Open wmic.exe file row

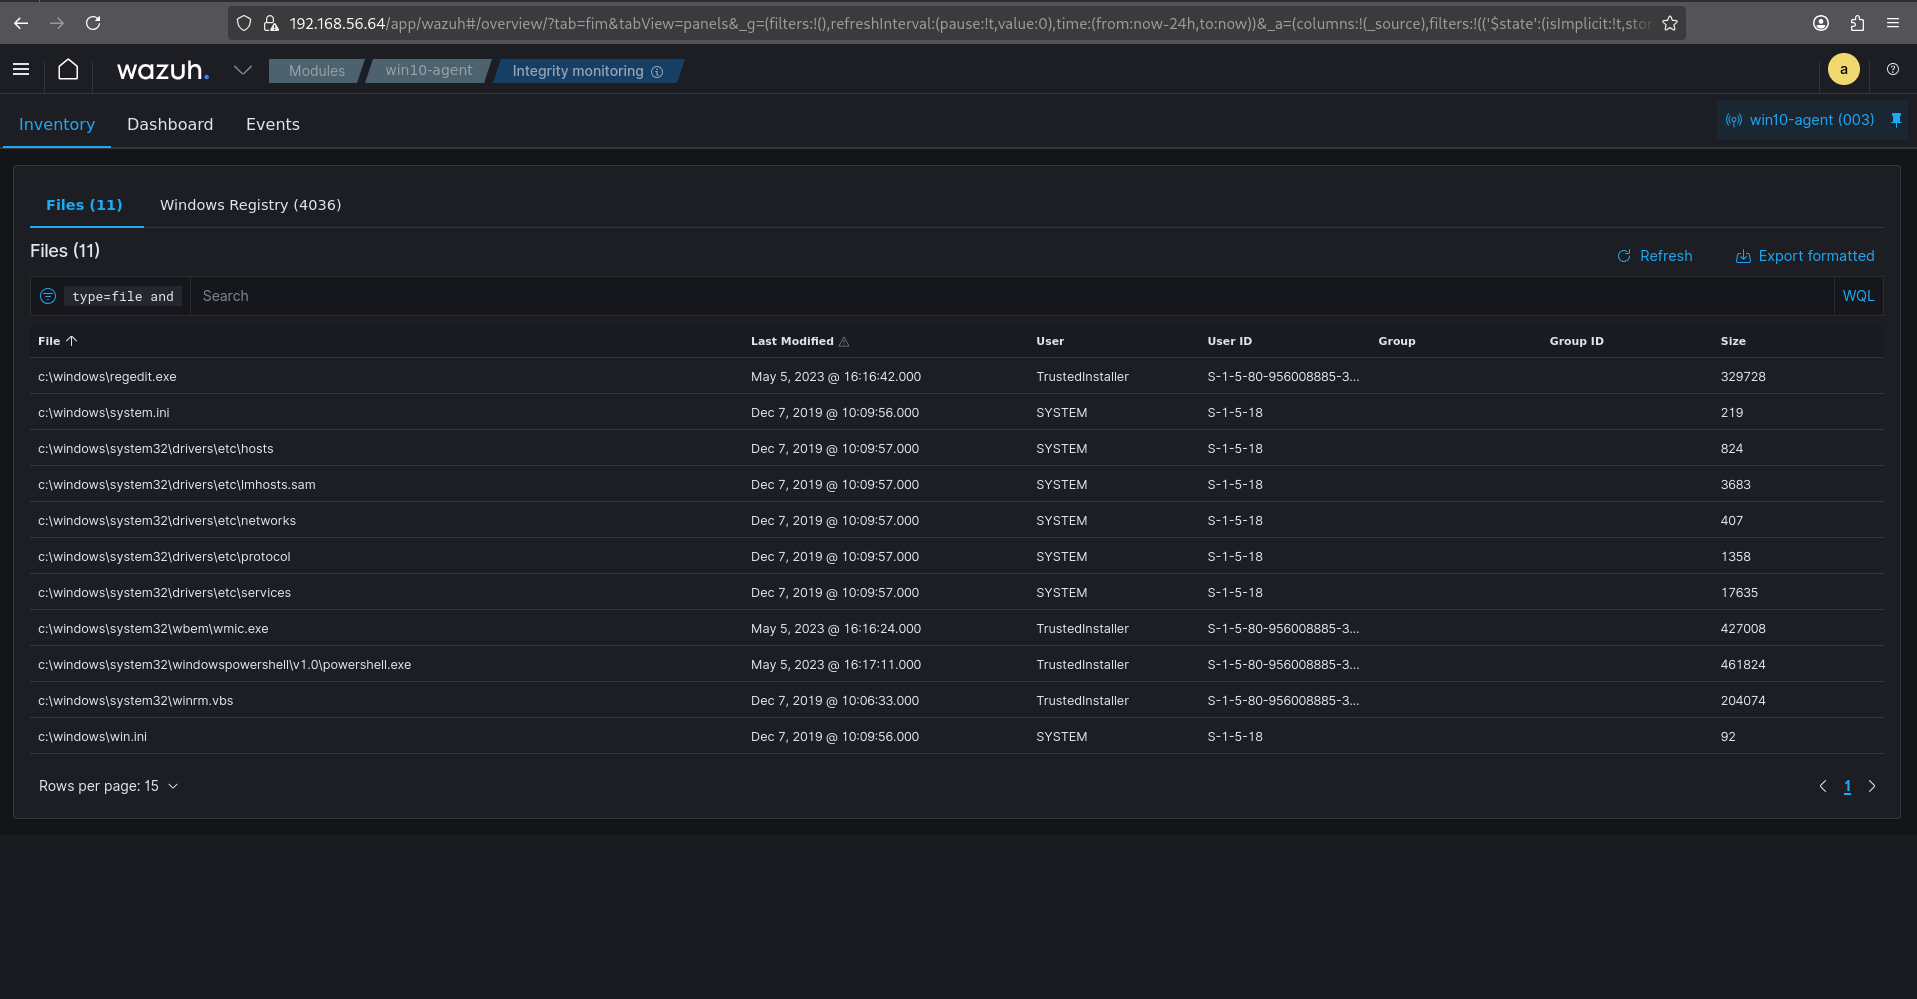coord(956,629)
